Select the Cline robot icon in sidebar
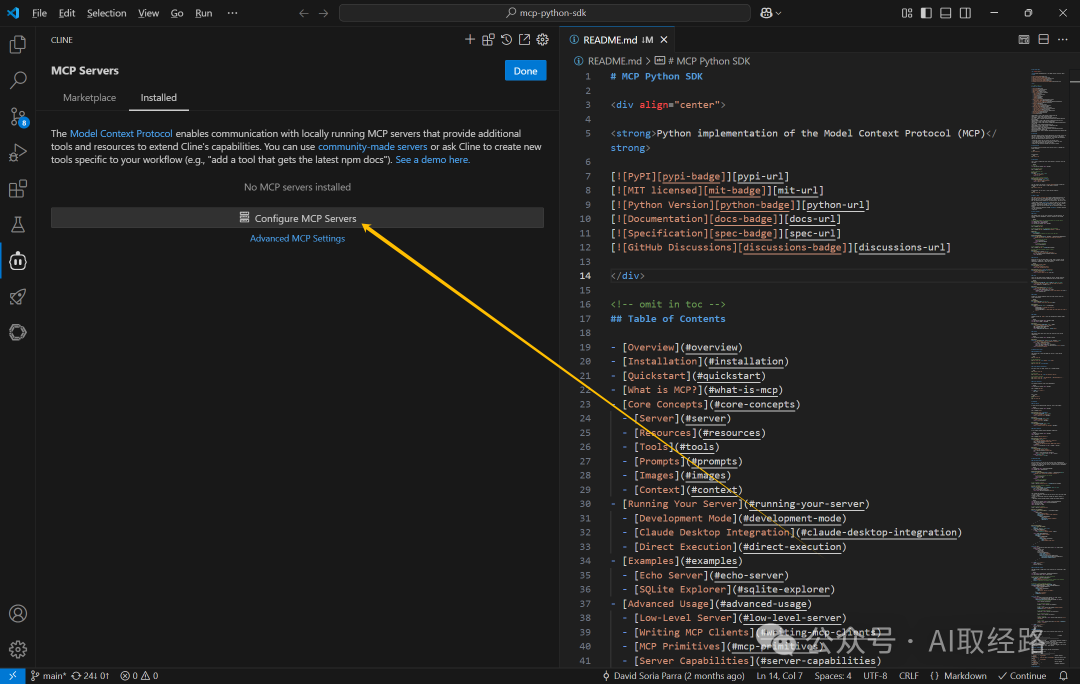This screenshot has width=1080, height=684. coord(18,261)
